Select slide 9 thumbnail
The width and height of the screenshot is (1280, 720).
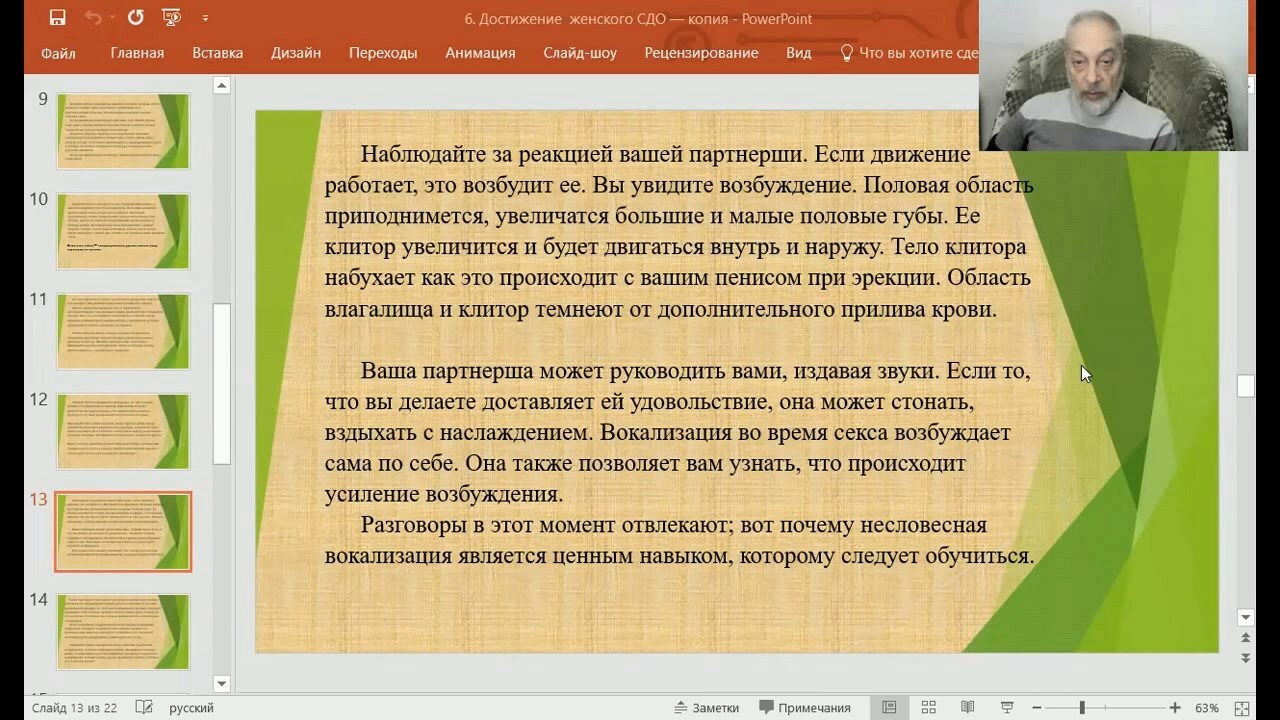123,131
